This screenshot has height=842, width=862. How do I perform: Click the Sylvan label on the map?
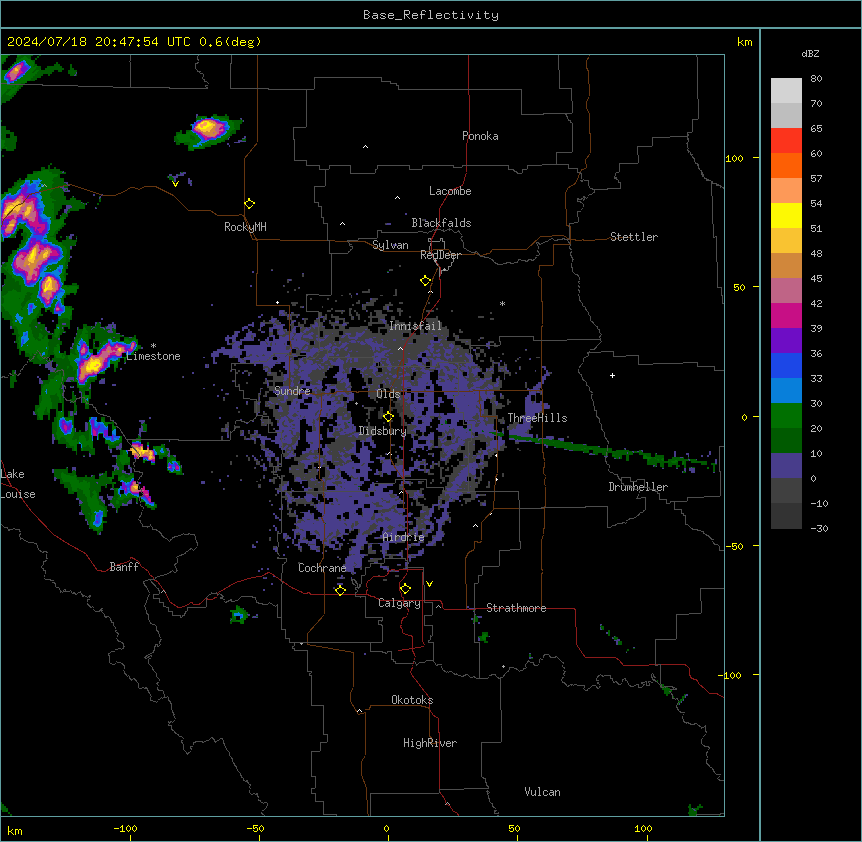[390, 245]
